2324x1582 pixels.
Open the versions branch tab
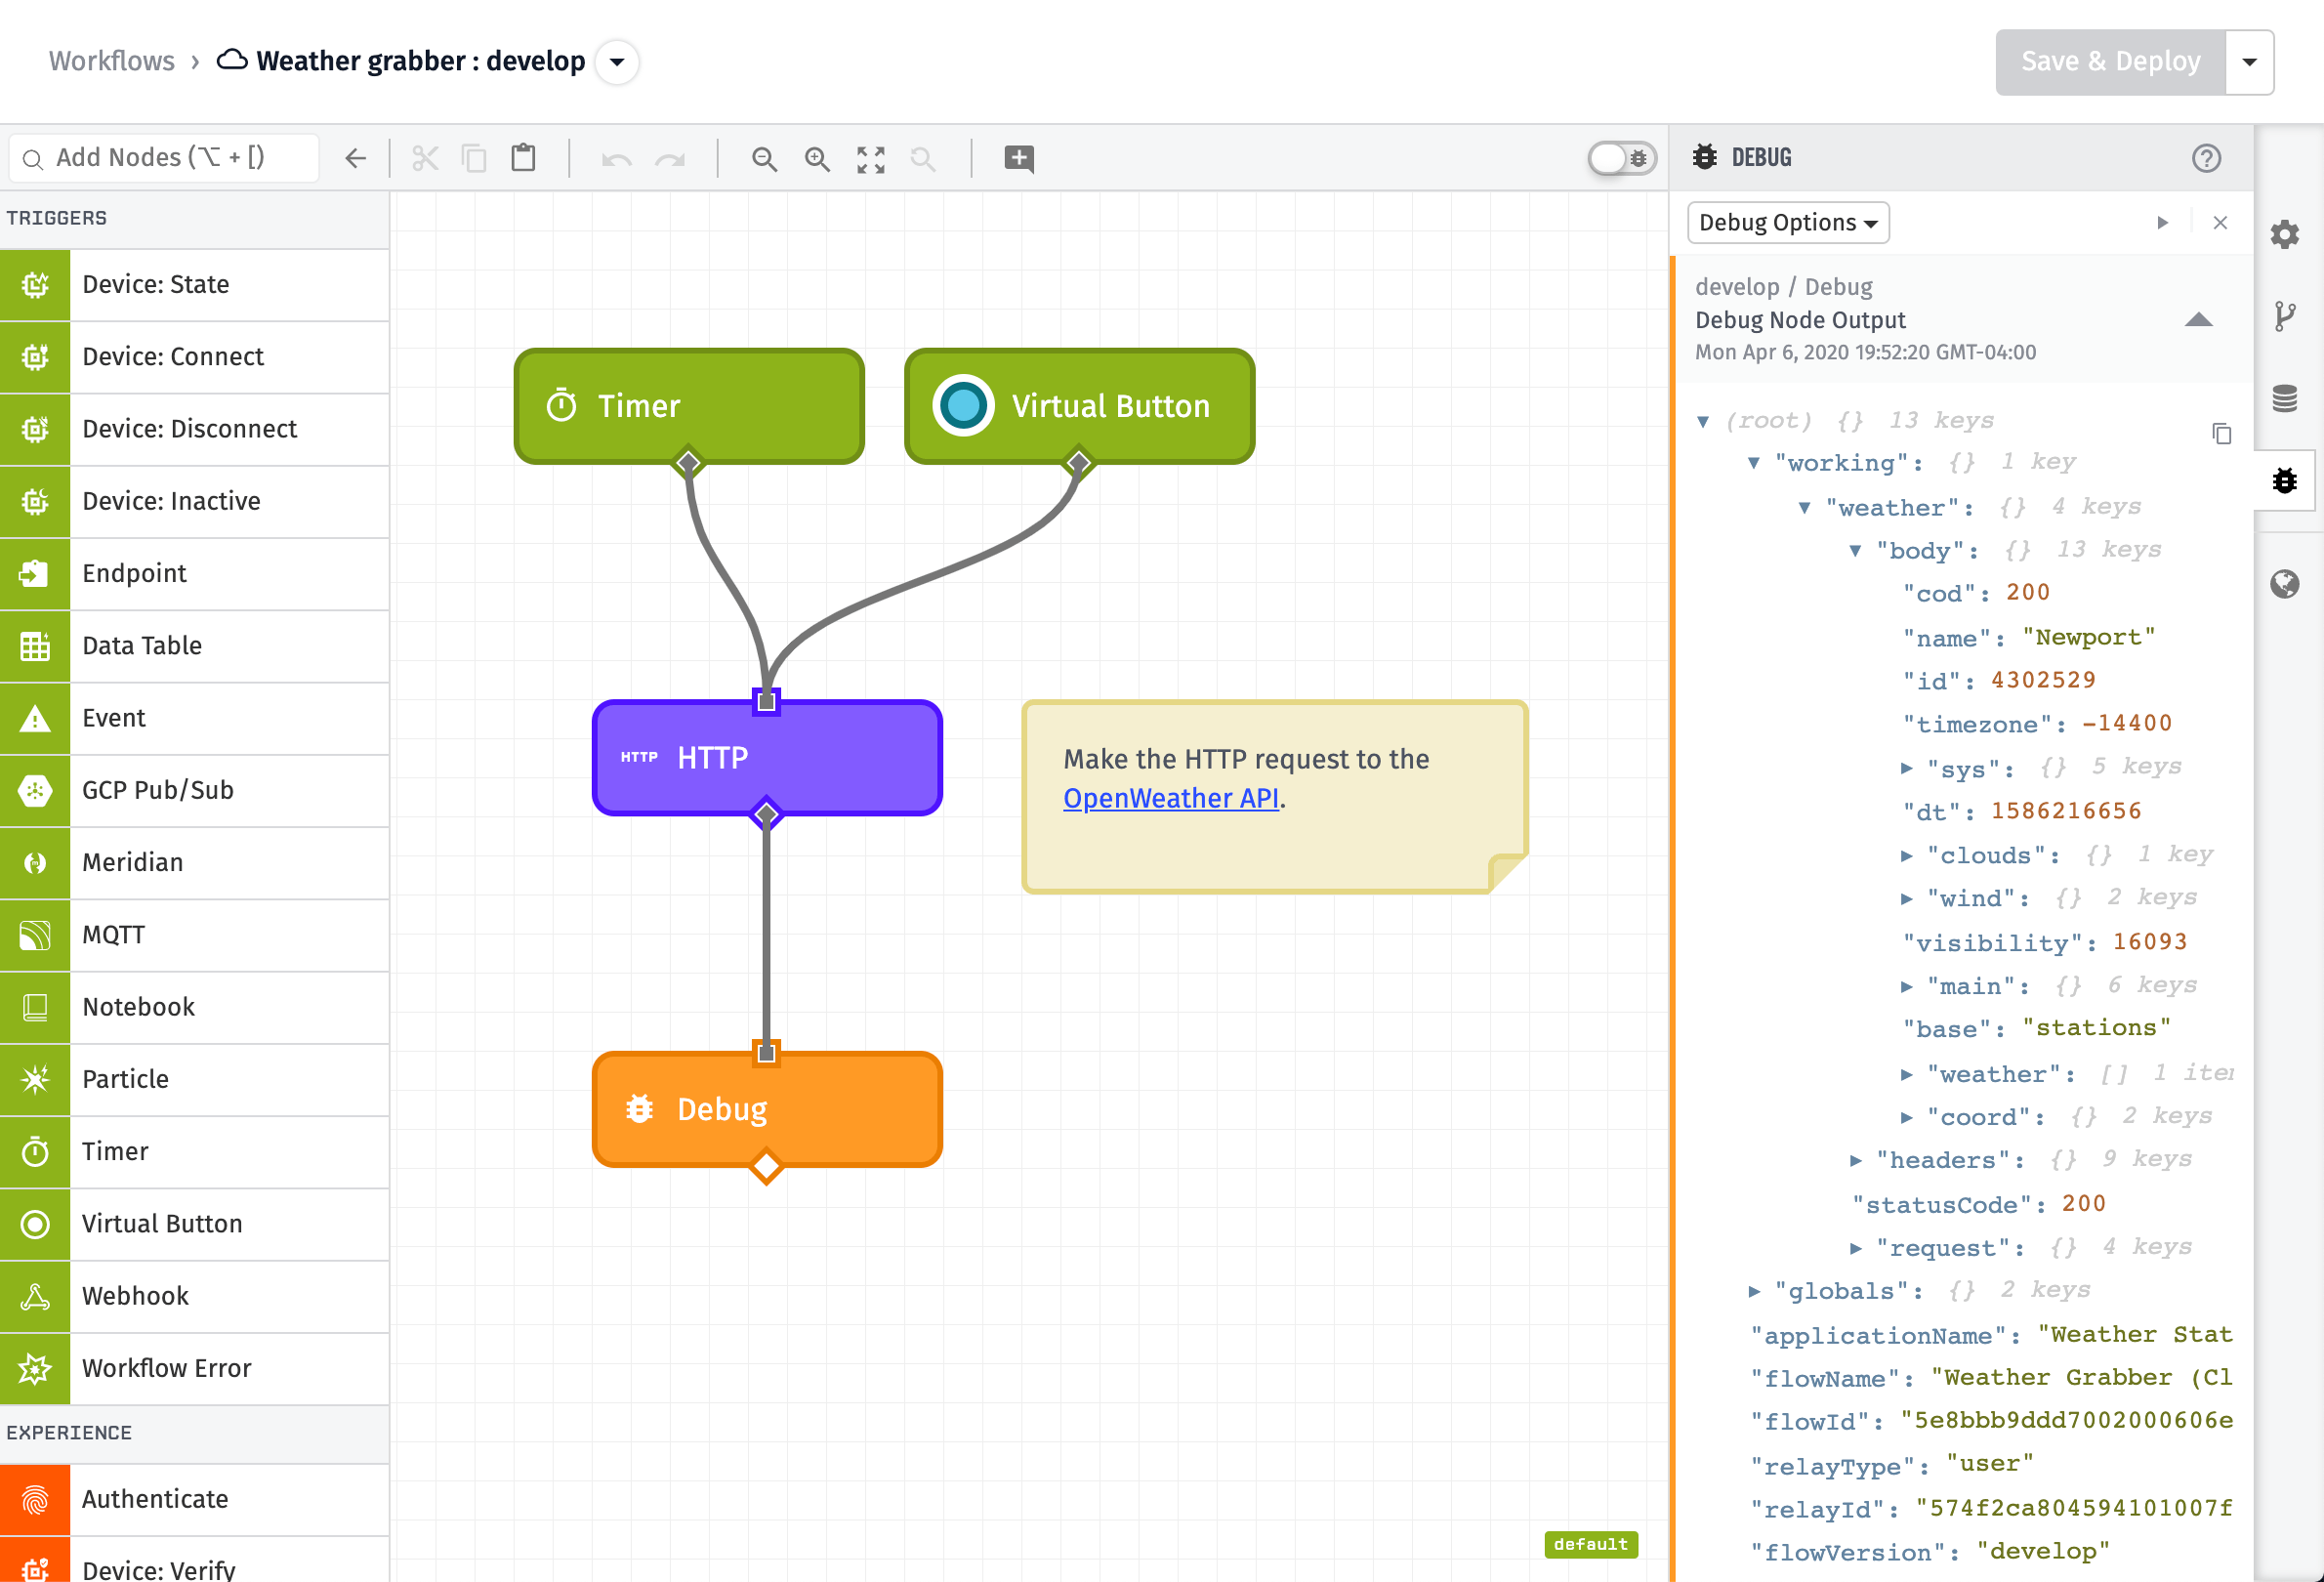coord(2285,317)
